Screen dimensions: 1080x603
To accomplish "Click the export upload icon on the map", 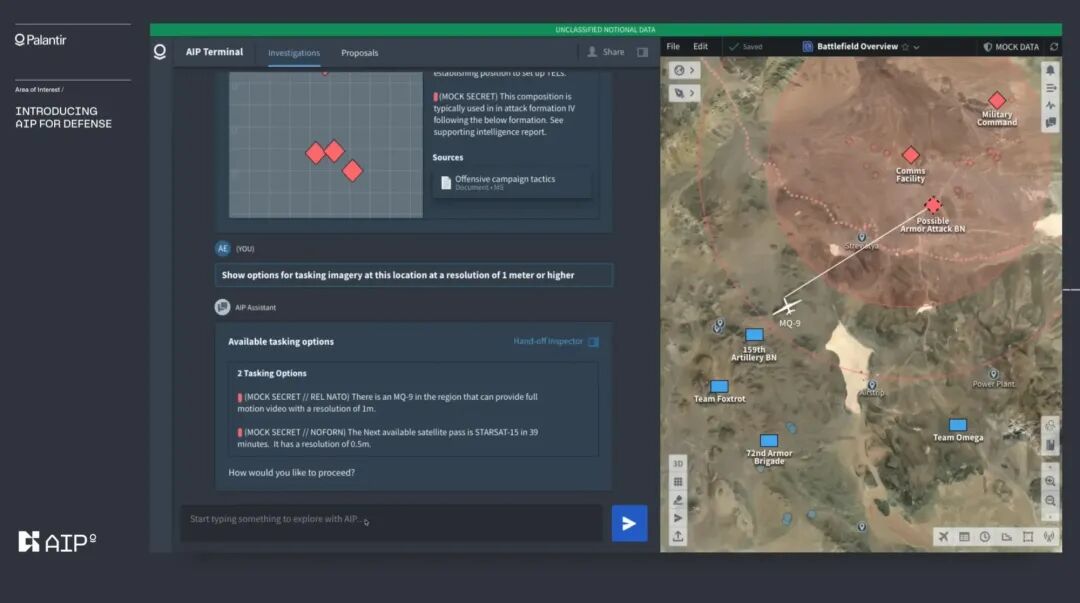I will [678, 536].
